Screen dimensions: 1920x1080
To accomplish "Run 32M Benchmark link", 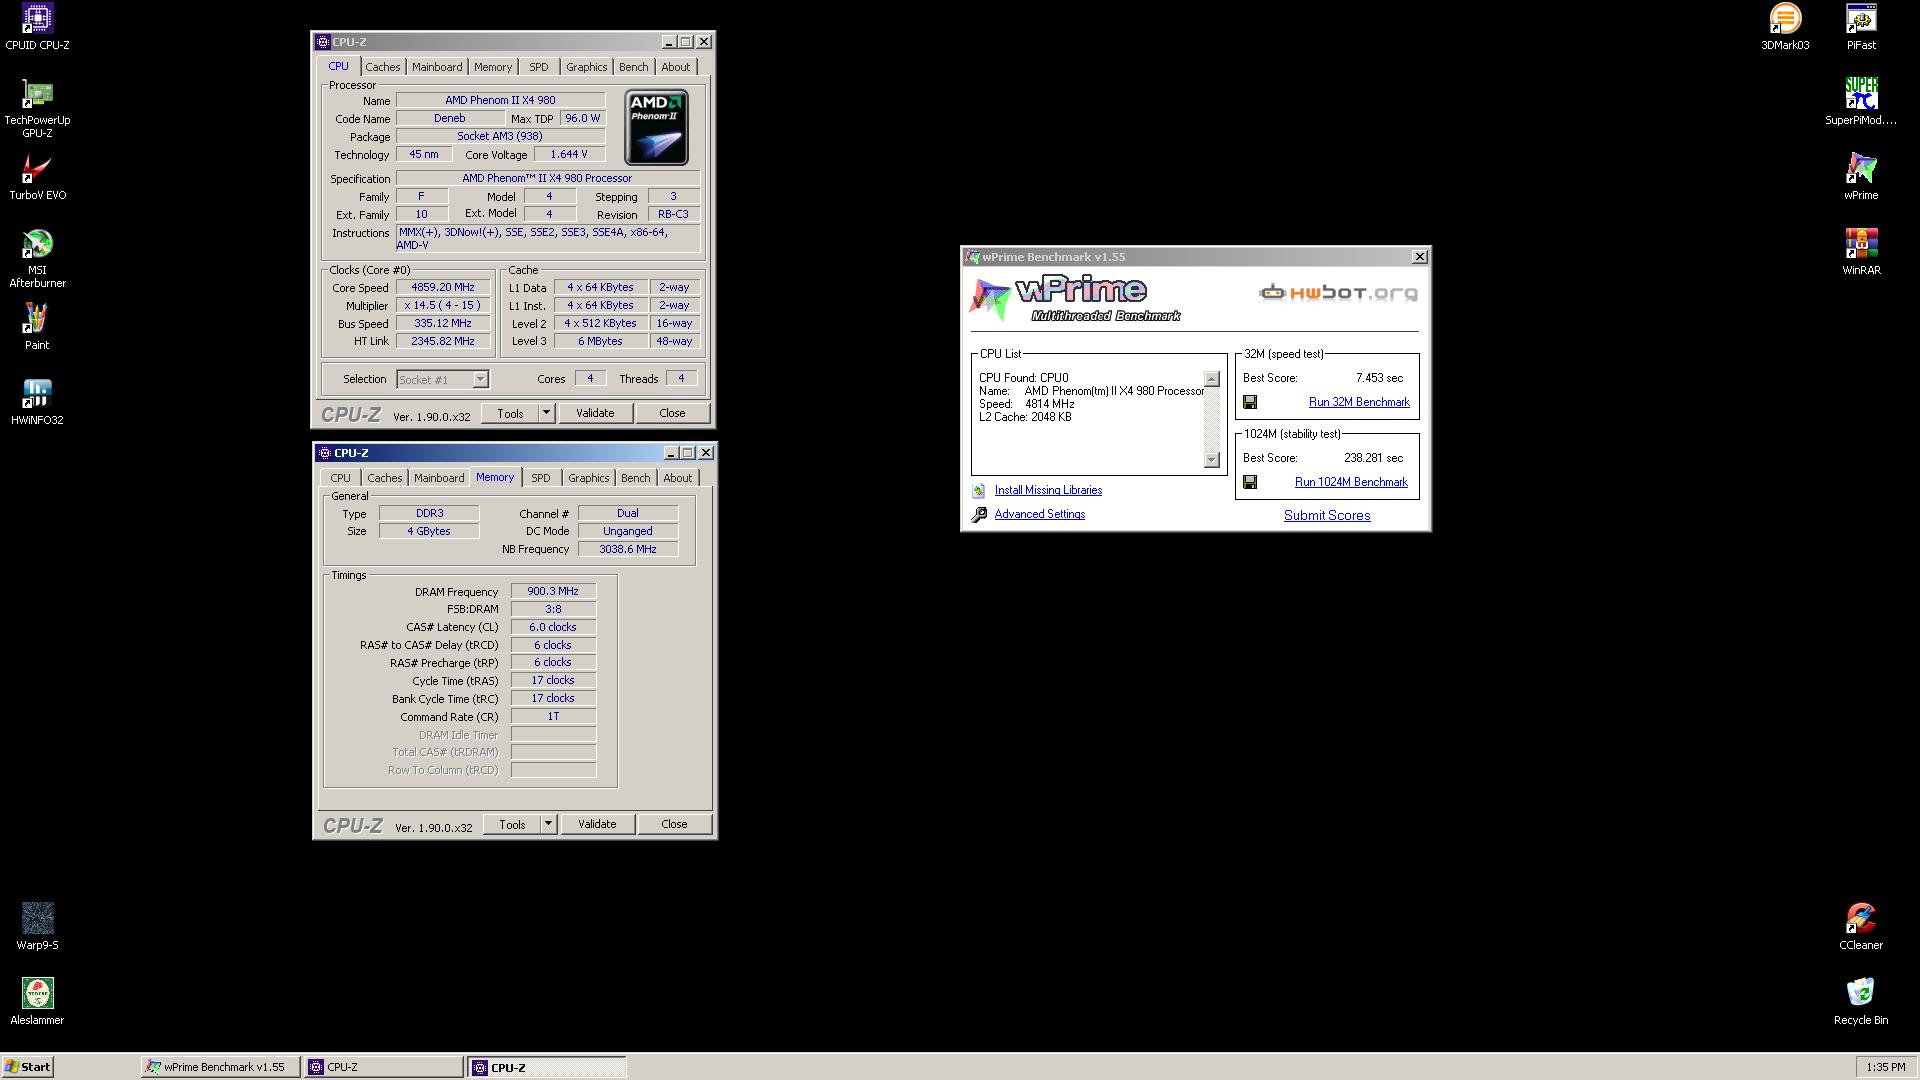I will [x=1359, y=402].
